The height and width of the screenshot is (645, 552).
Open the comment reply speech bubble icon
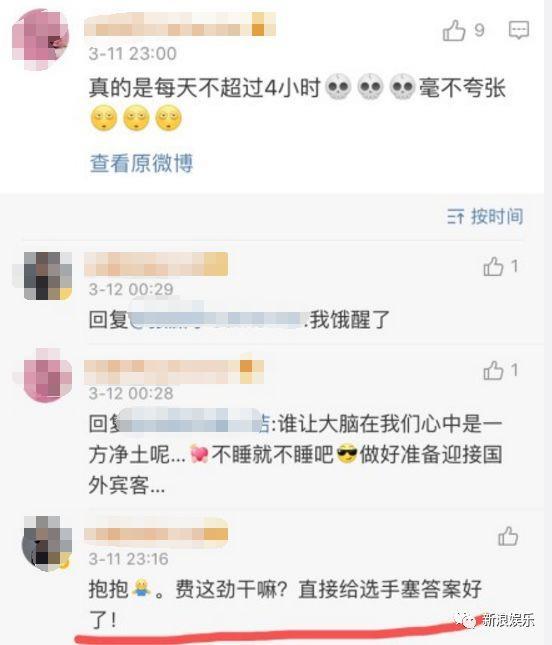519,30
